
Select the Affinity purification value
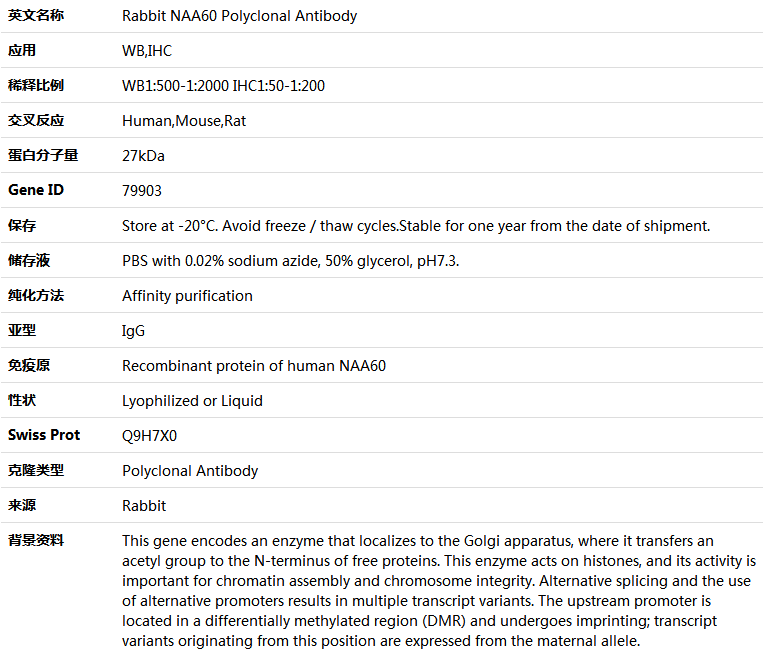(x=187, y=296)
